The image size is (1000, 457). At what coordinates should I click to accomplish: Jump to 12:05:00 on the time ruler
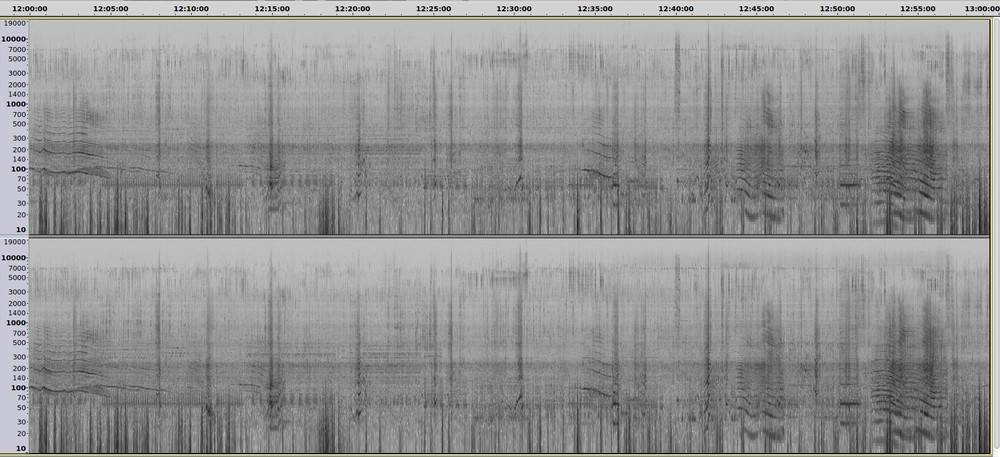click(110, 8)
